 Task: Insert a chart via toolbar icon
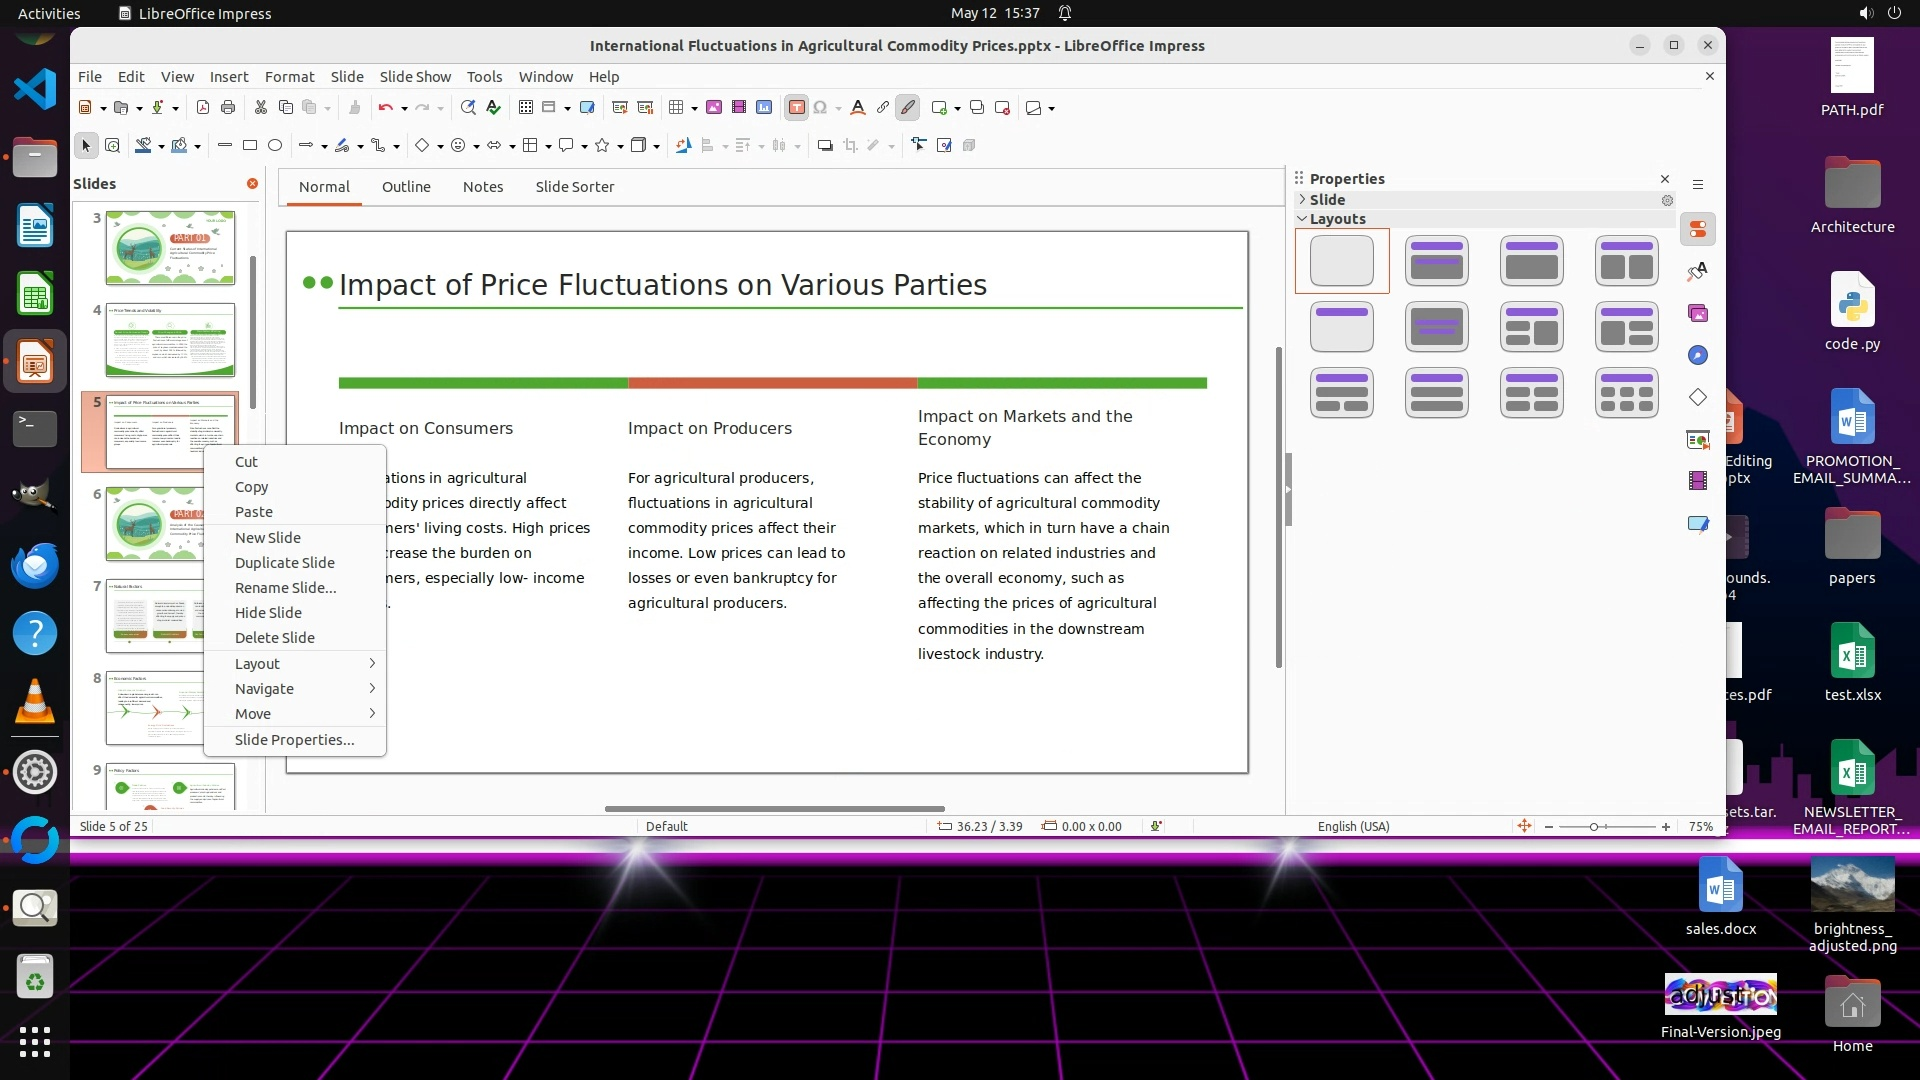(x=764, y=108)
